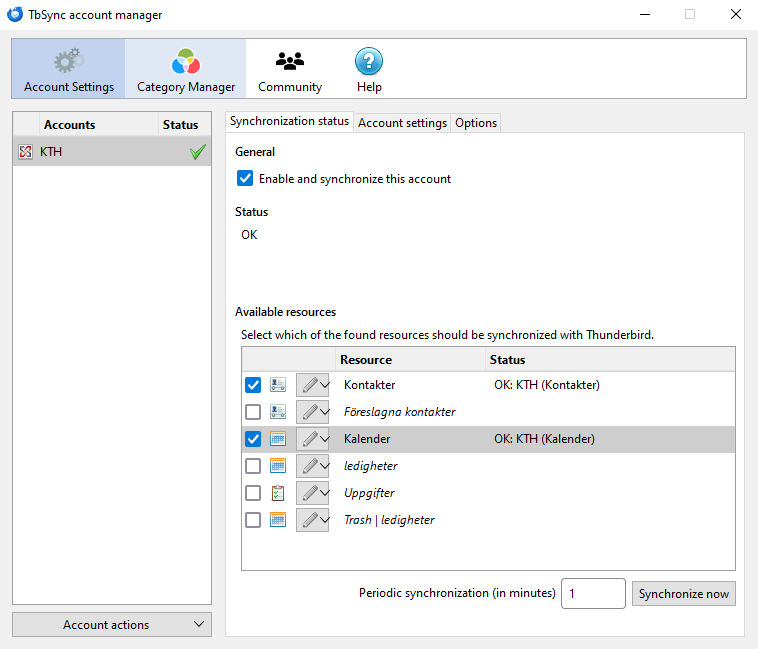Open the Category Manager icon
758x649 pixels.
coord(185,61)
